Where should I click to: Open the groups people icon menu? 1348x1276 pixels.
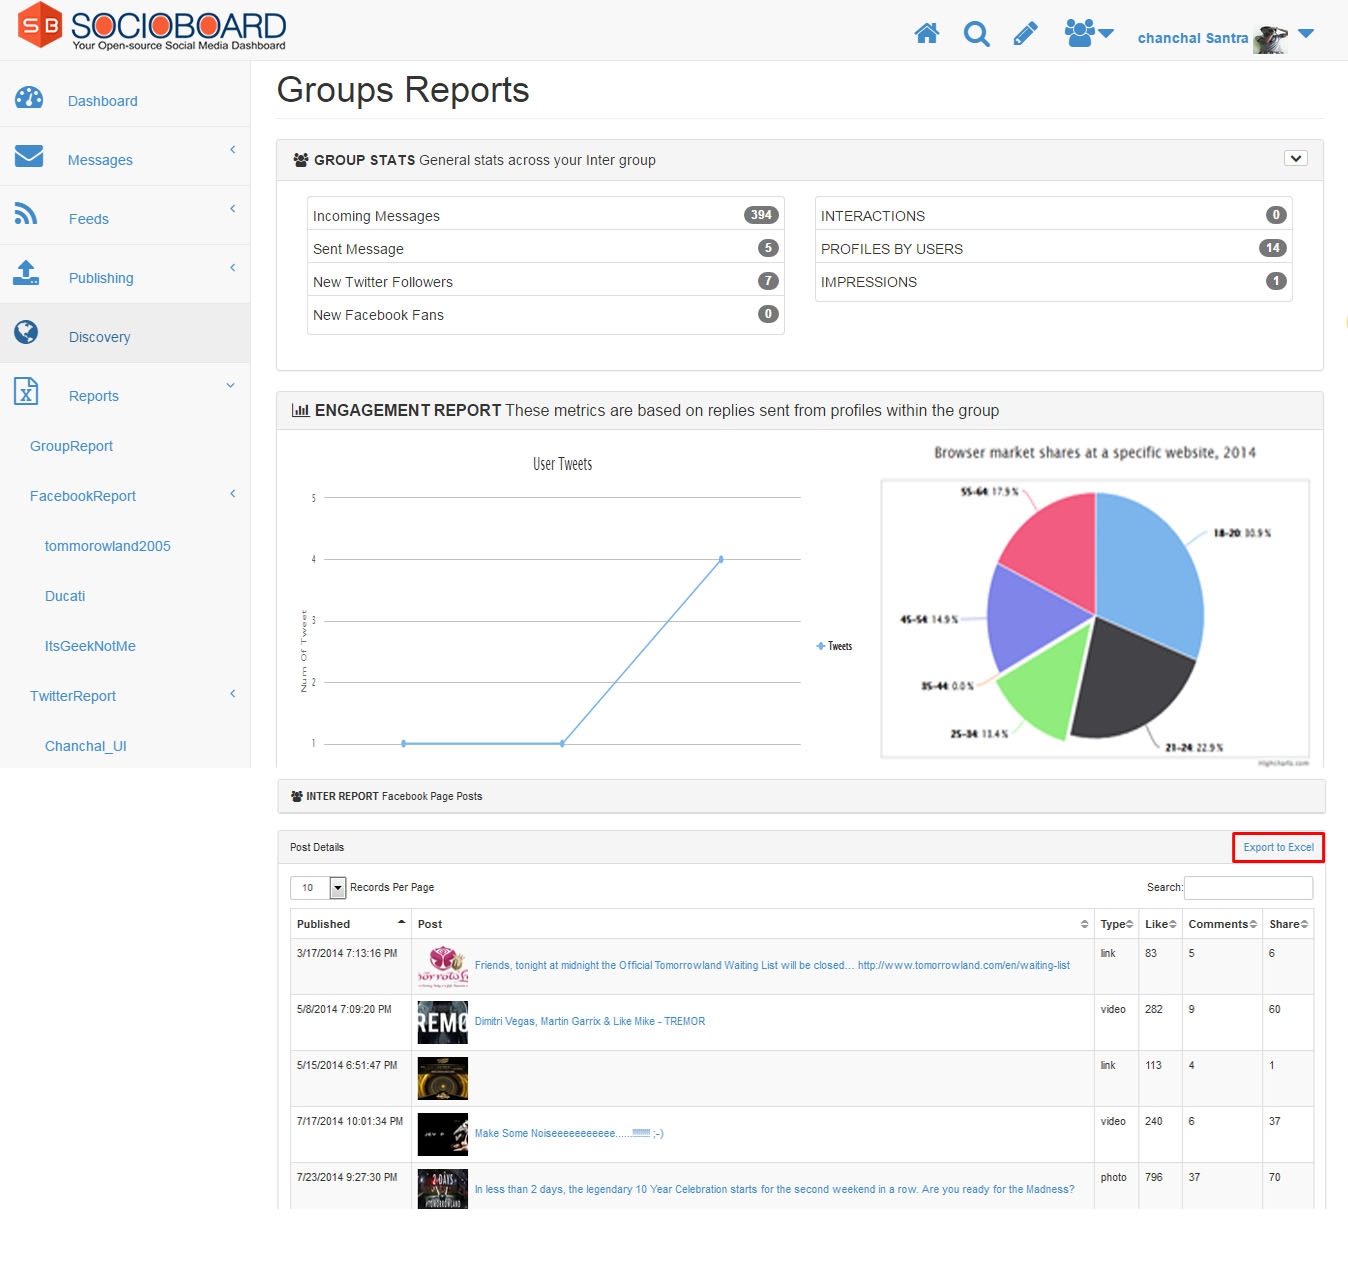click(1089, 33)
